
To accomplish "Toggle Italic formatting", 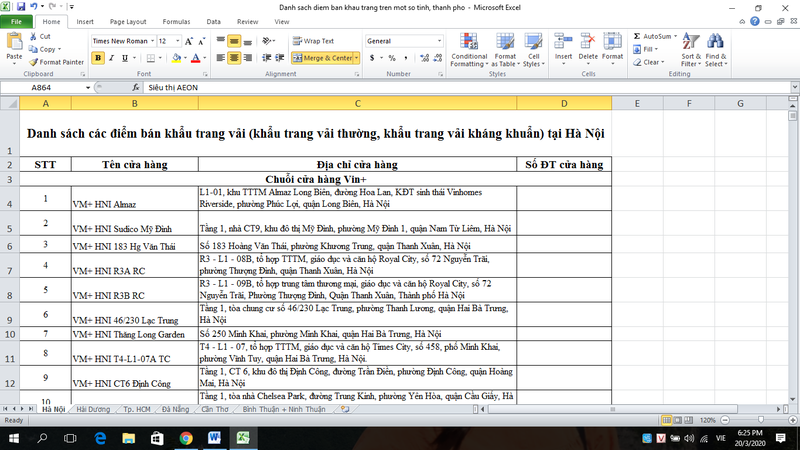I will click(x=111, y=58).
